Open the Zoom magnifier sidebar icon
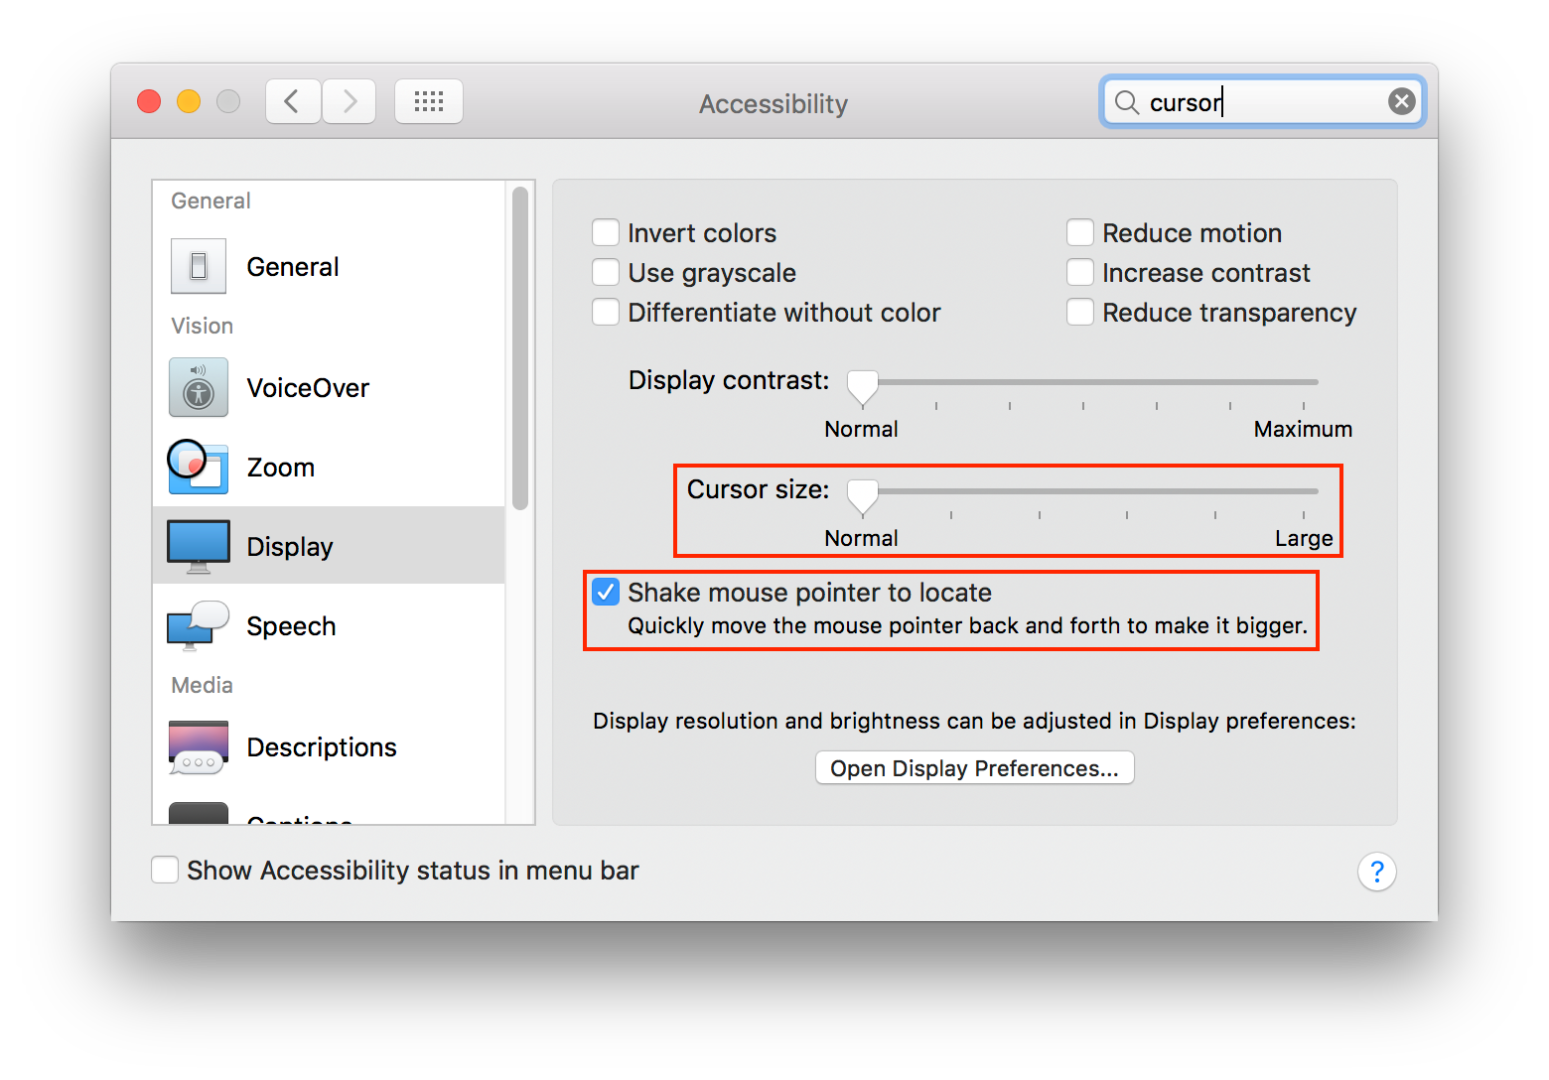 (198, 467)
